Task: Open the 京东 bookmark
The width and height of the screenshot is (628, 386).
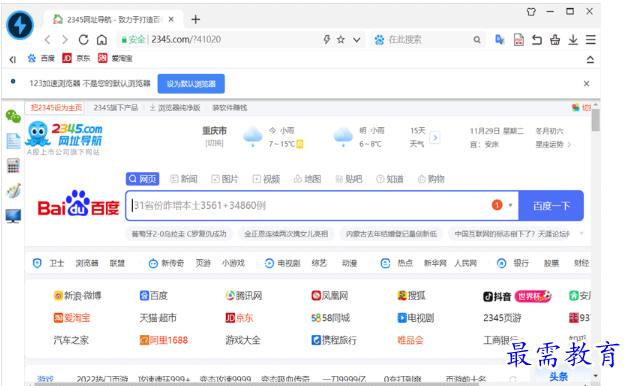Action: pyautogui.click(x=76, y=58)
